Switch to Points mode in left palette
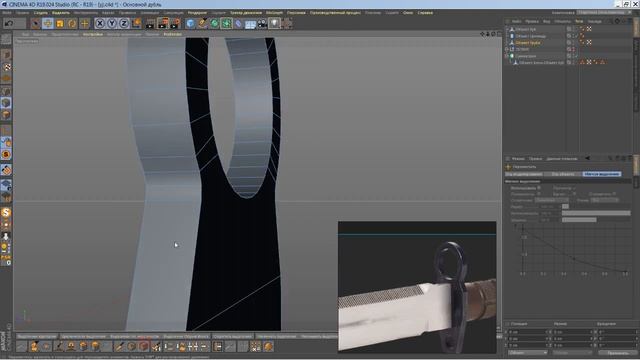The image size is (640, 360). pos(6,91)
